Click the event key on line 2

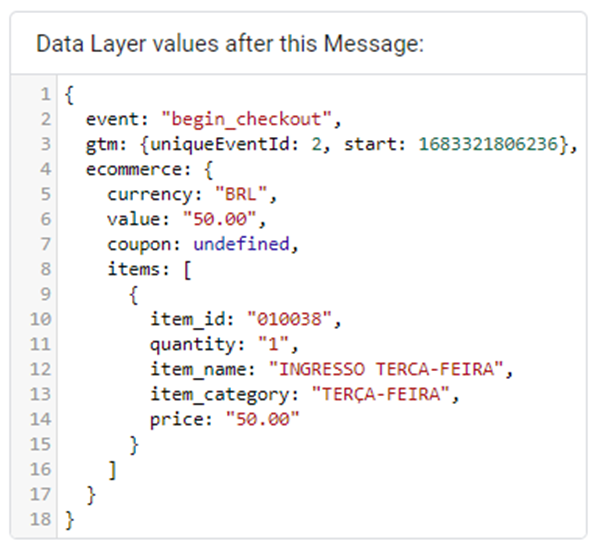click(x=110, y=120)
